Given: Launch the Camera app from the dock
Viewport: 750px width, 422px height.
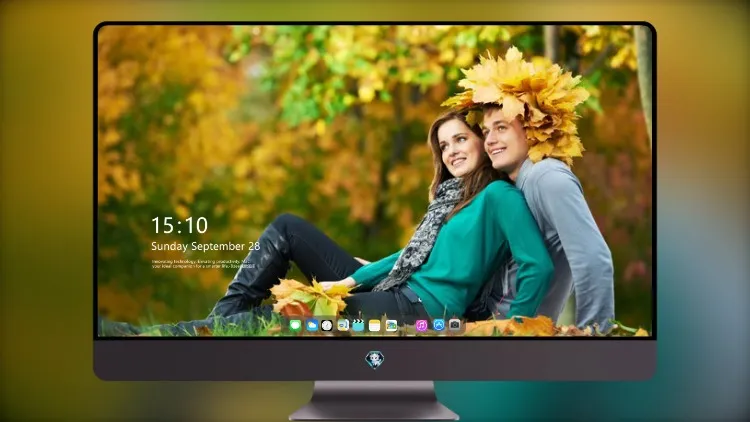Looking at the screenshot, I should tap(455, 325).
